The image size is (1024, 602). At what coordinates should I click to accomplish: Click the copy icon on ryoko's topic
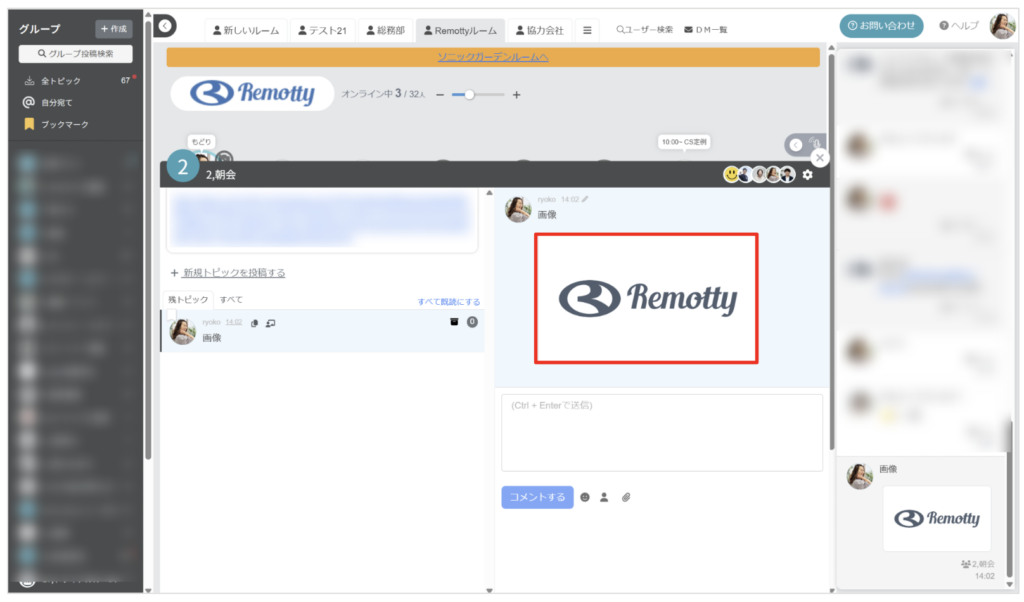[x=255, y=323]
